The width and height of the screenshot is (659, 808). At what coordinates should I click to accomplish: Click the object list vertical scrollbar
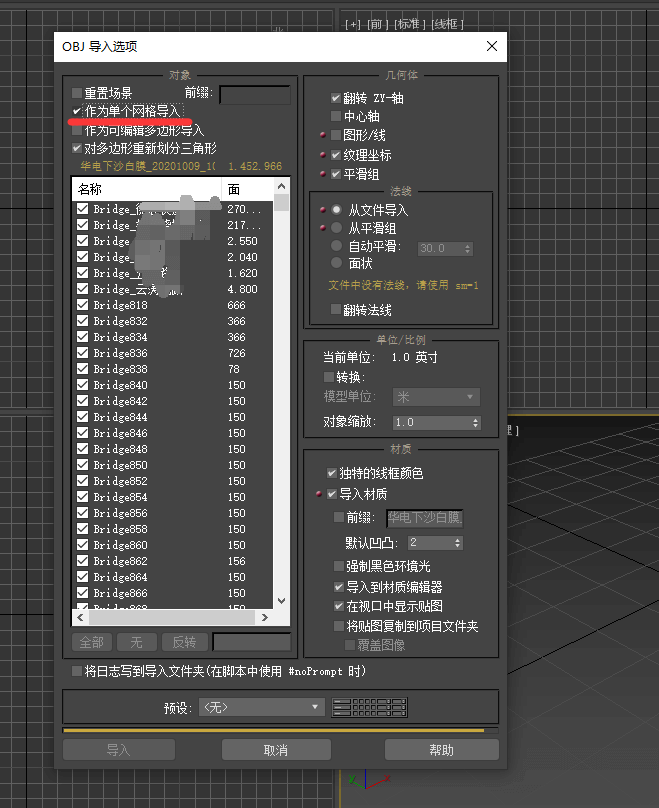point(282,400)
